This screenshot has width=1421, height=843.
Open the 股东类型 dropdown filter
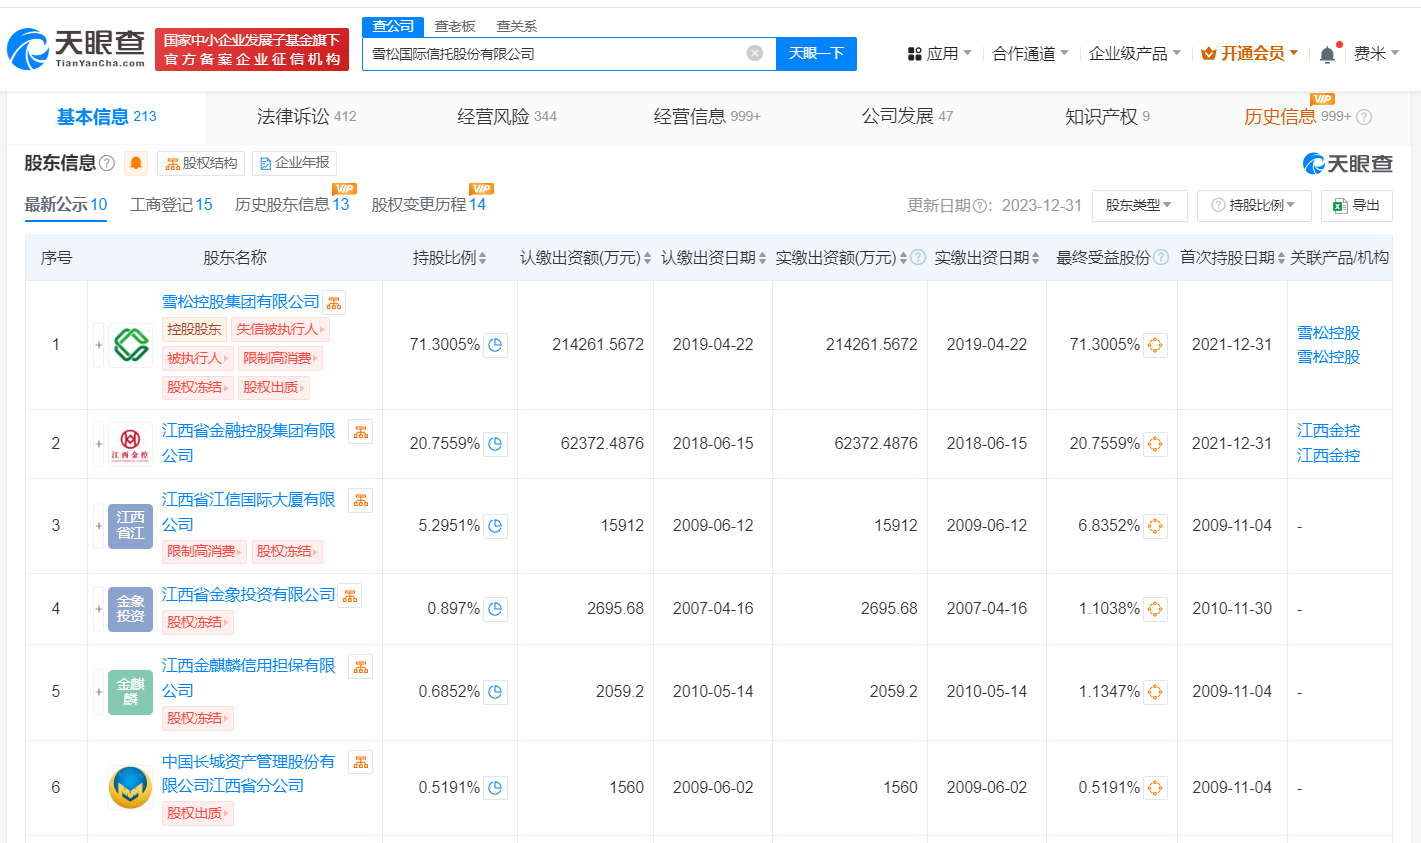[1139, 205]
